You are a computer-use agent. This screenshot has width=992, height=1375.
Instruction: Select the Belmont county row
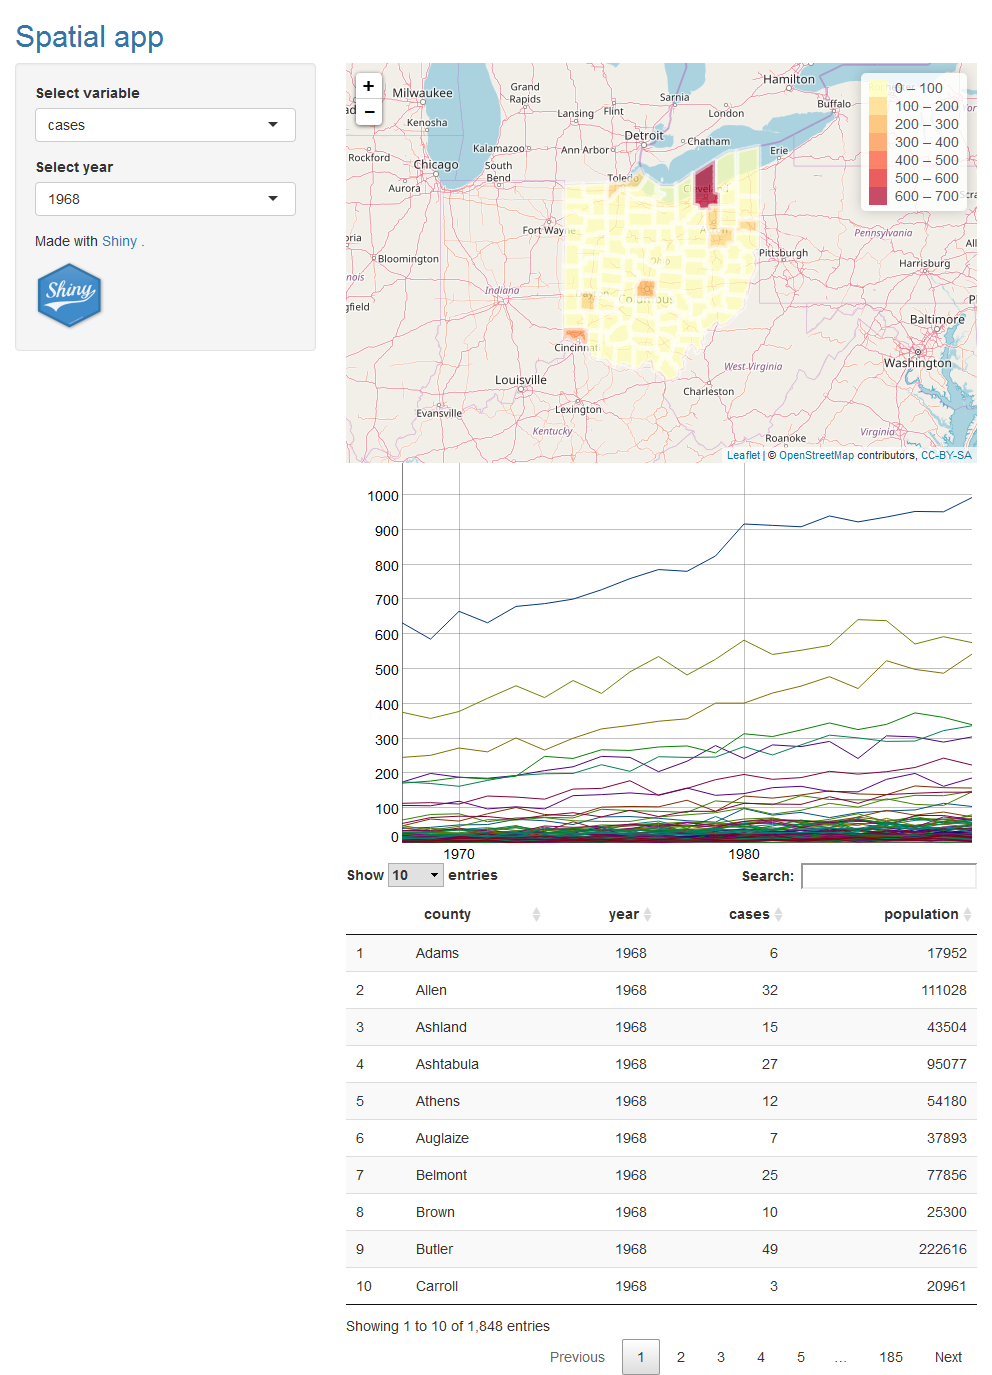click(x=661, y=1175)
